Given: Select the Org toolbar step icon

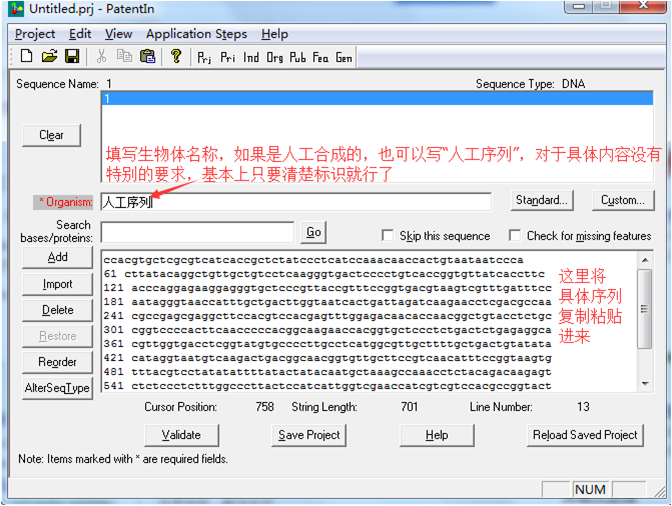Looking at the screenshot, I should (x=274, y=57).
